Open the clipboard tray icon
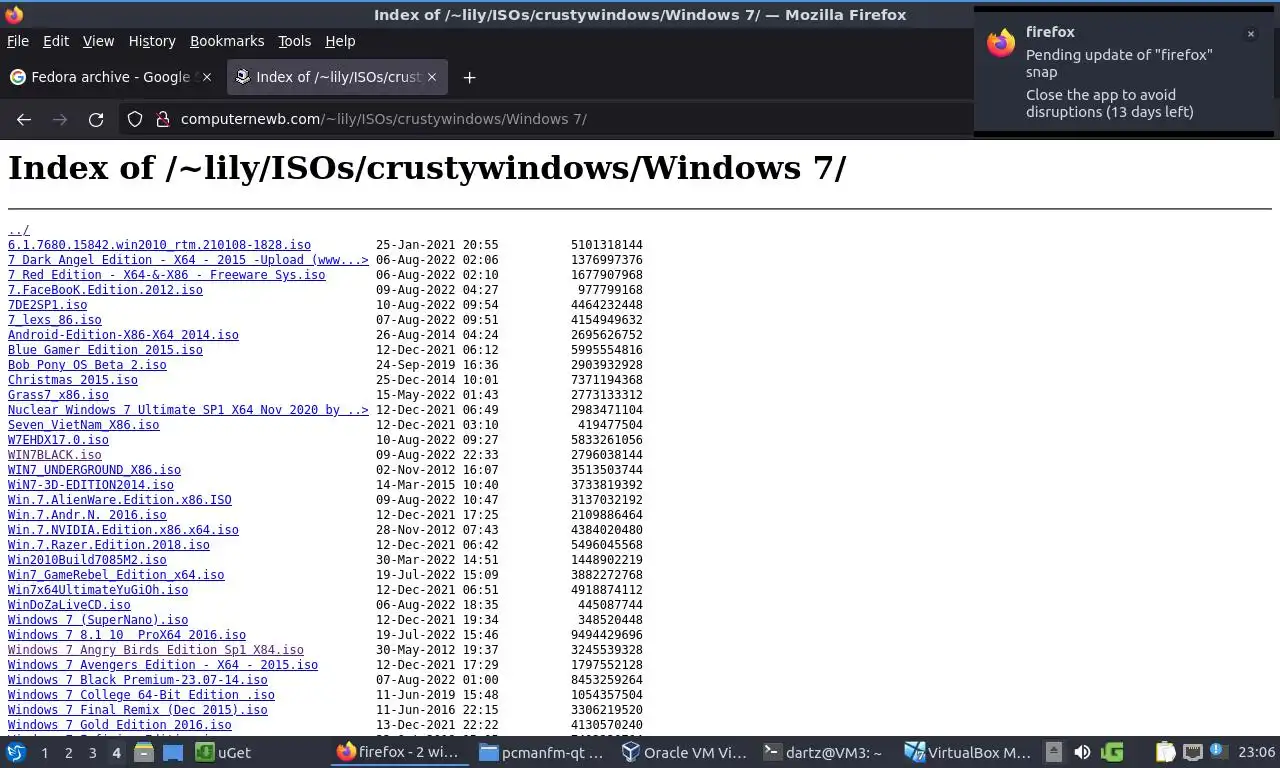 pyautogui.click(x=1166, y=752)
